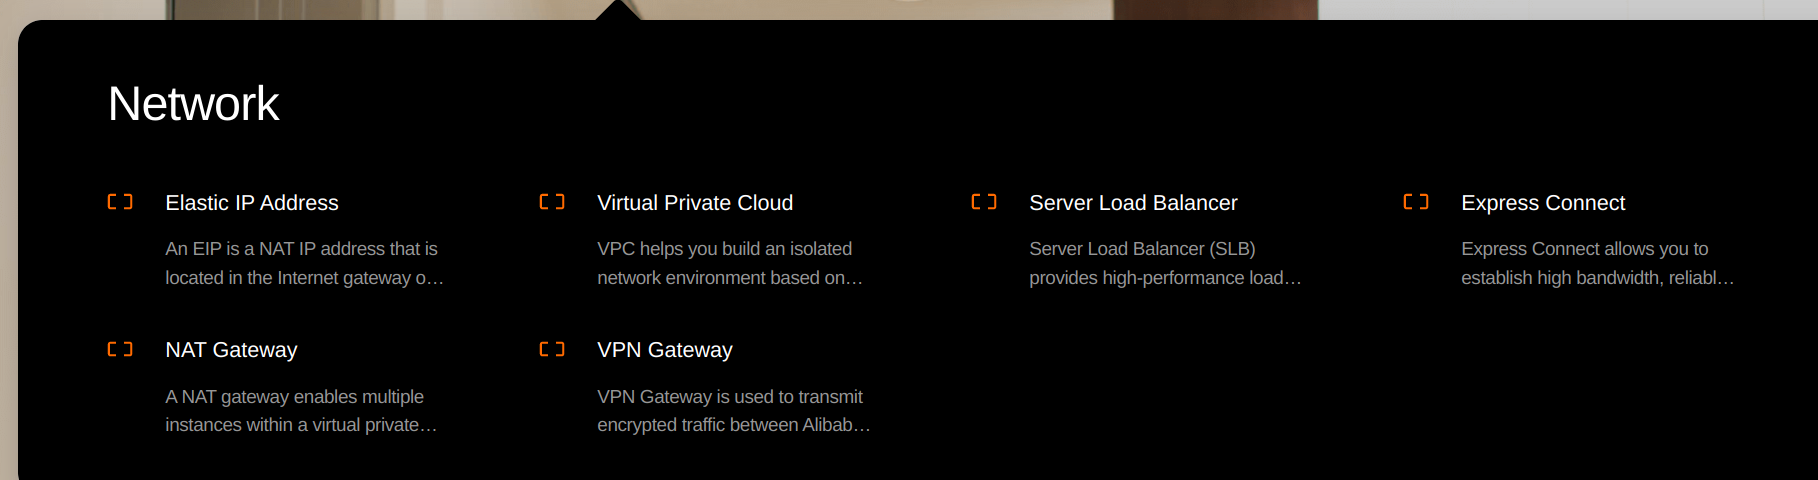Click the Virtual Private Cloud bracket icon
The height and width of the screenshot is (480, 1818).
(x=552, y=202)
